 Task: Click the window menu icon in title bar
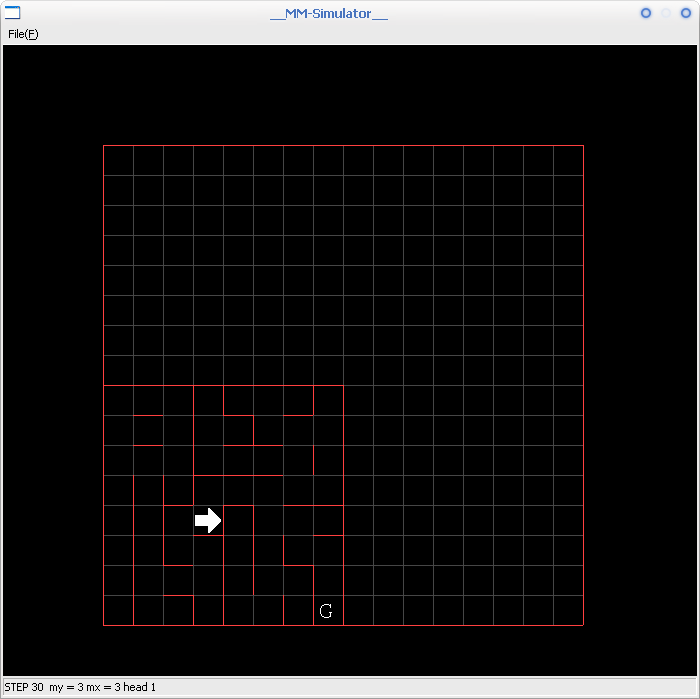pyautogui.click(x=12, y=13)
